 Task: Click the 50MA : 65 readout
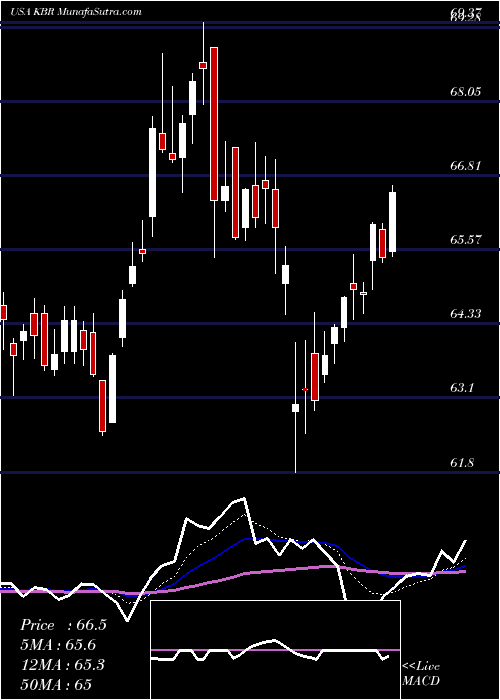pos(56,684)
